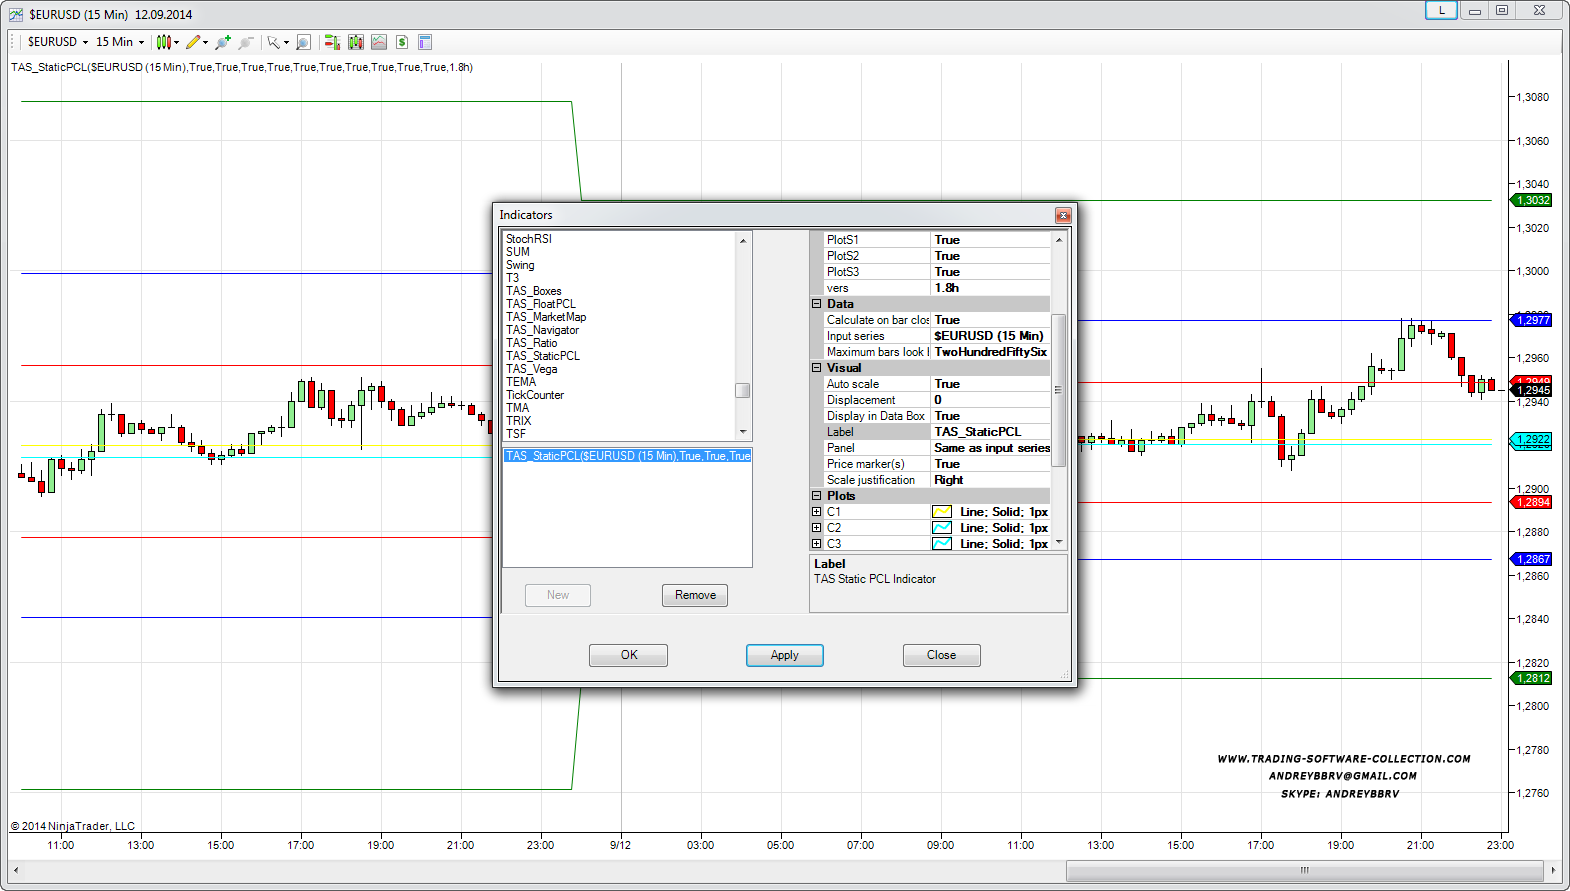Screen dimensions: 1570x891
Task: Collapse the Visual property section
Action: point(816,368)
